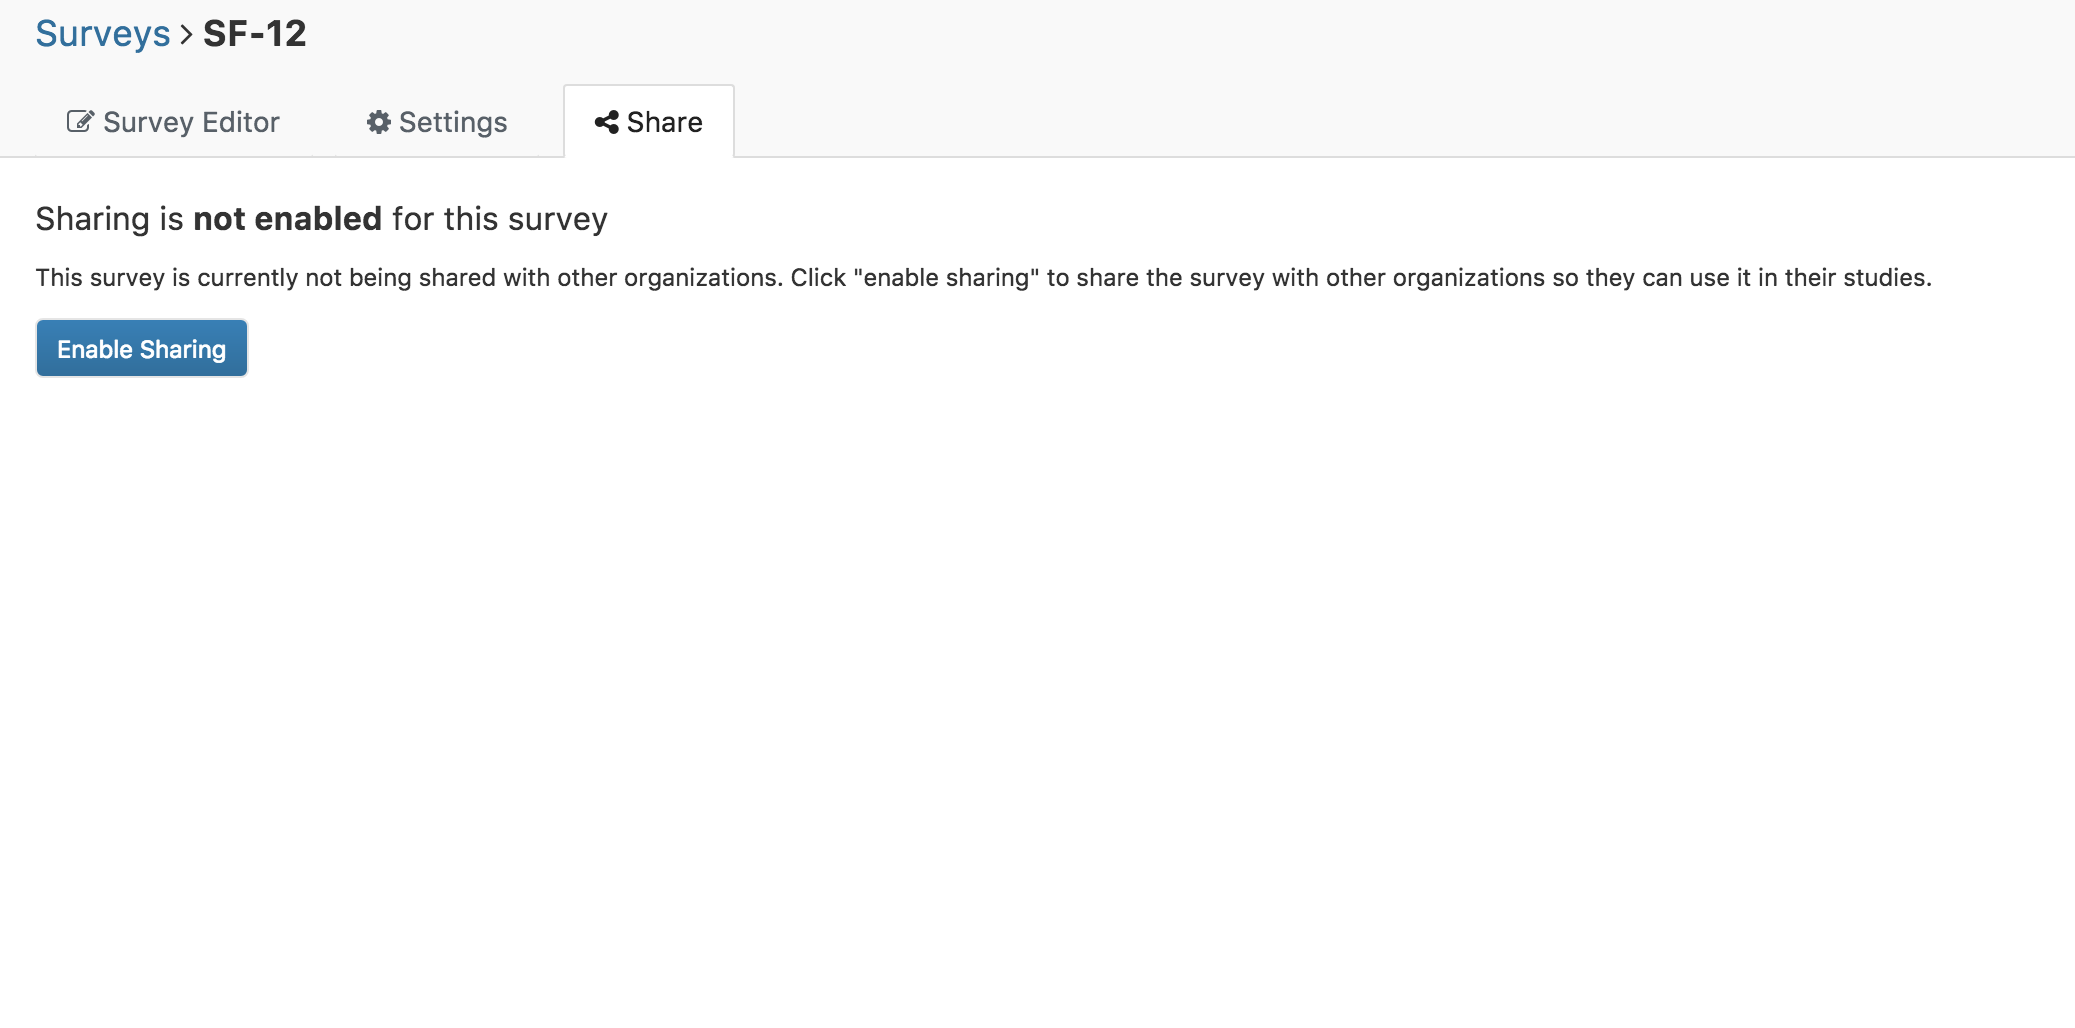
Task: Click the breadcrumb chevron separator
Action: point(187,35)
